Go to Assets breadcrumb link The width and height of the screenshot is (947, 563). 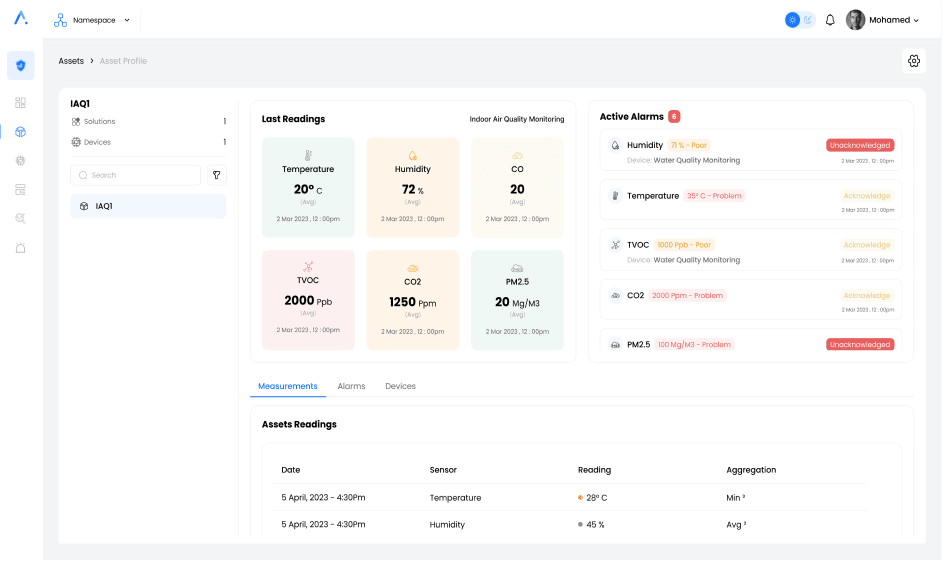[71, 61]
